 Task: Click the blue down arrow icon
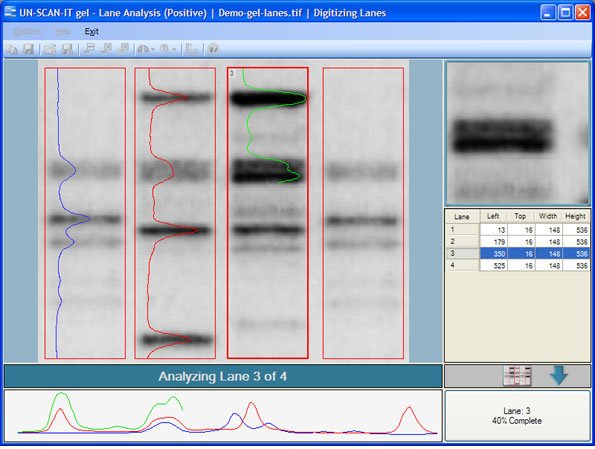(x=559, y=376)
